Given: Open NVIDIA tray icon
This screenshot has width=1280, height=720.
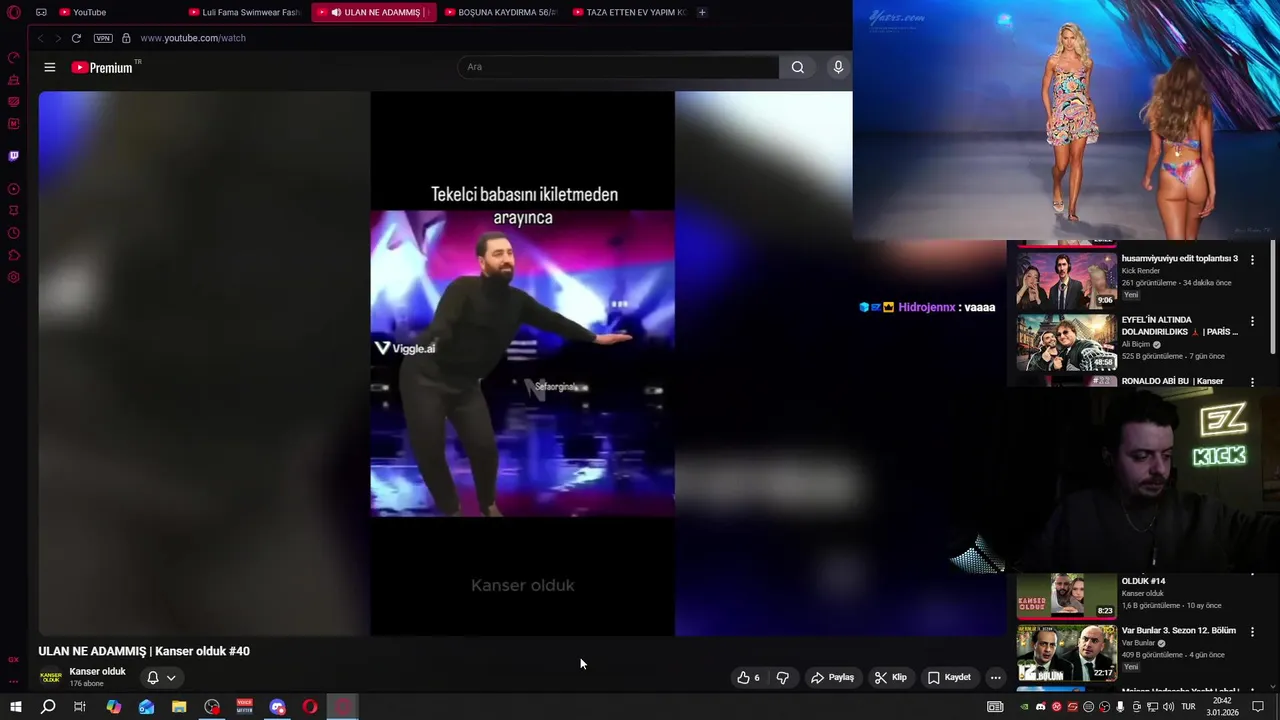Looking at the screenshot, I should tap(1024, 707).
